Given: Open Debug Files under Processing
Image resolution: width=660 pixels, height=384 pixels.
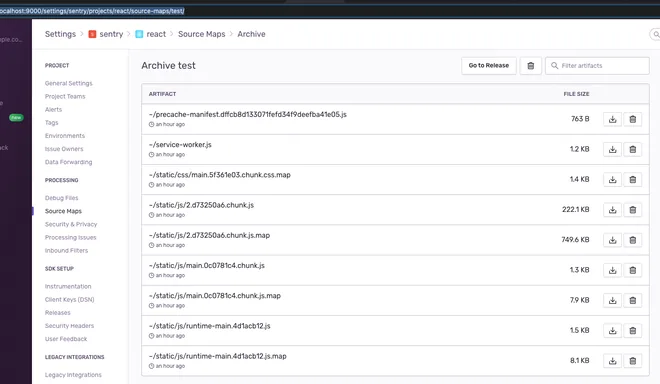Looking at the screenshot, I should click(61, 198).
